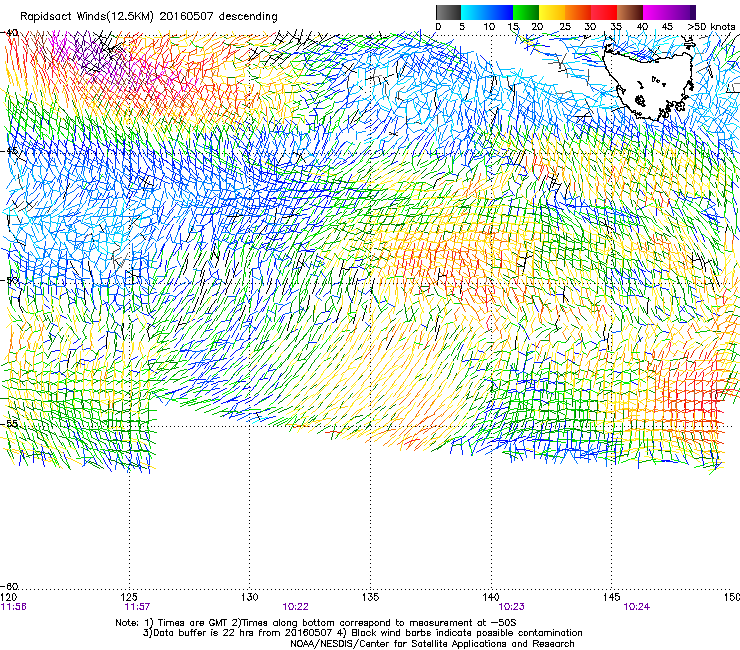Image resolution: width=740 pixels, height=650 pixels.
Task: Click the legend scale label '45'
Action: pos(667,27)
